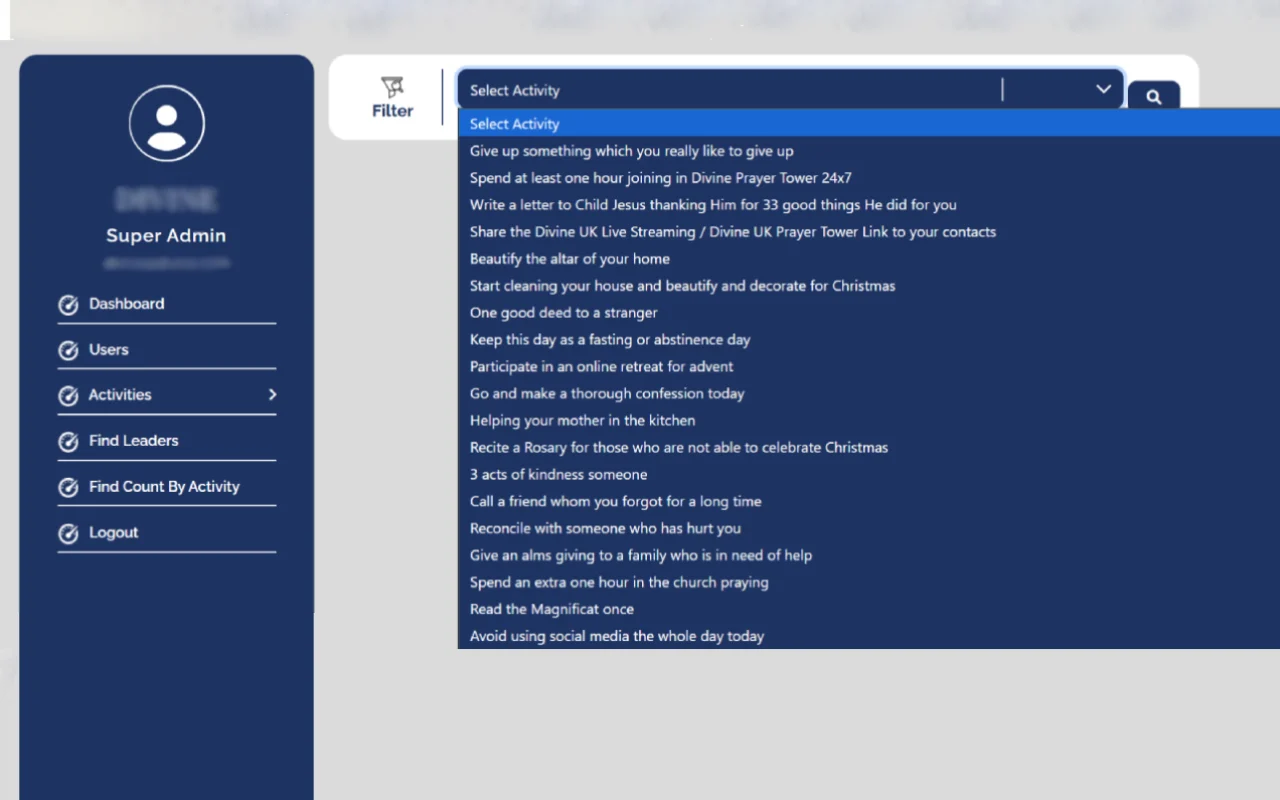This screenshot has width=1280, height=800.
Task: Click the icon beside Logout
Action: [68, 534]
